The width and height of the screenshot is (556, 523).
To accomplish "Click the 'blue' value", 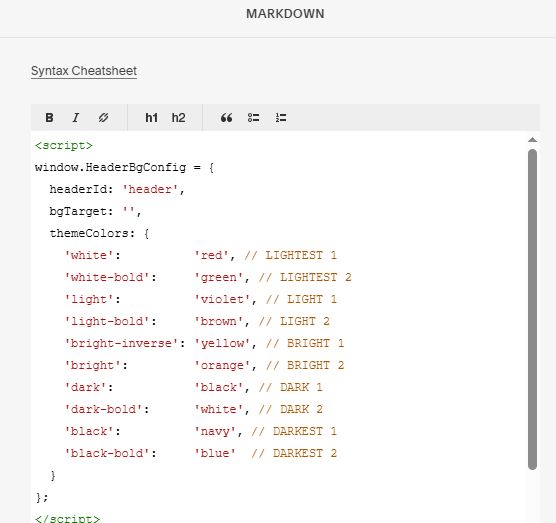I will [215, 453].
